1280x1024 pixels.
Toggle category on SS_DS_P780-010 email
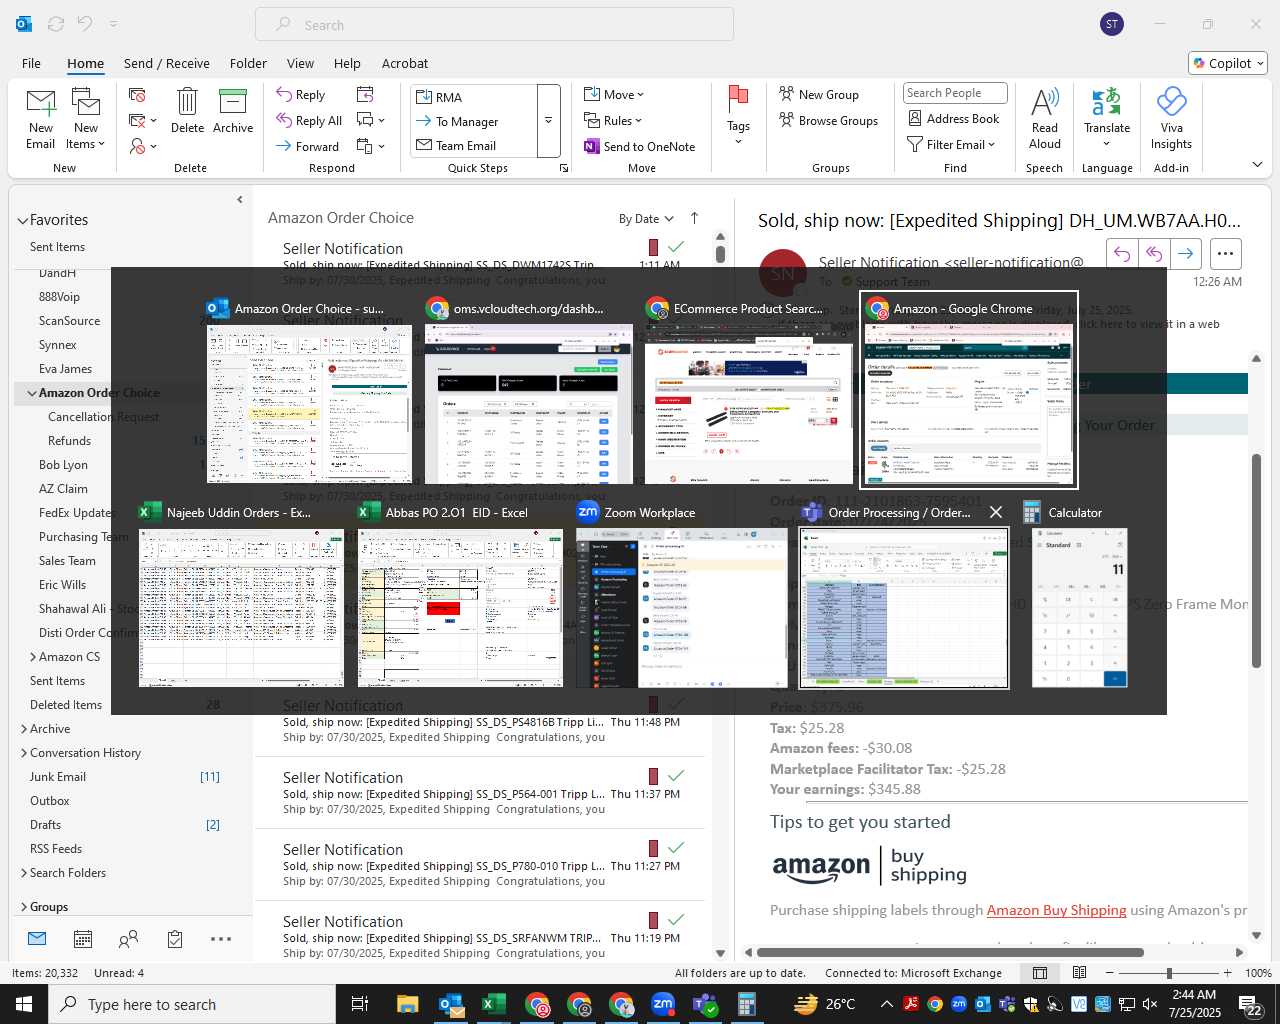[653, 848]
